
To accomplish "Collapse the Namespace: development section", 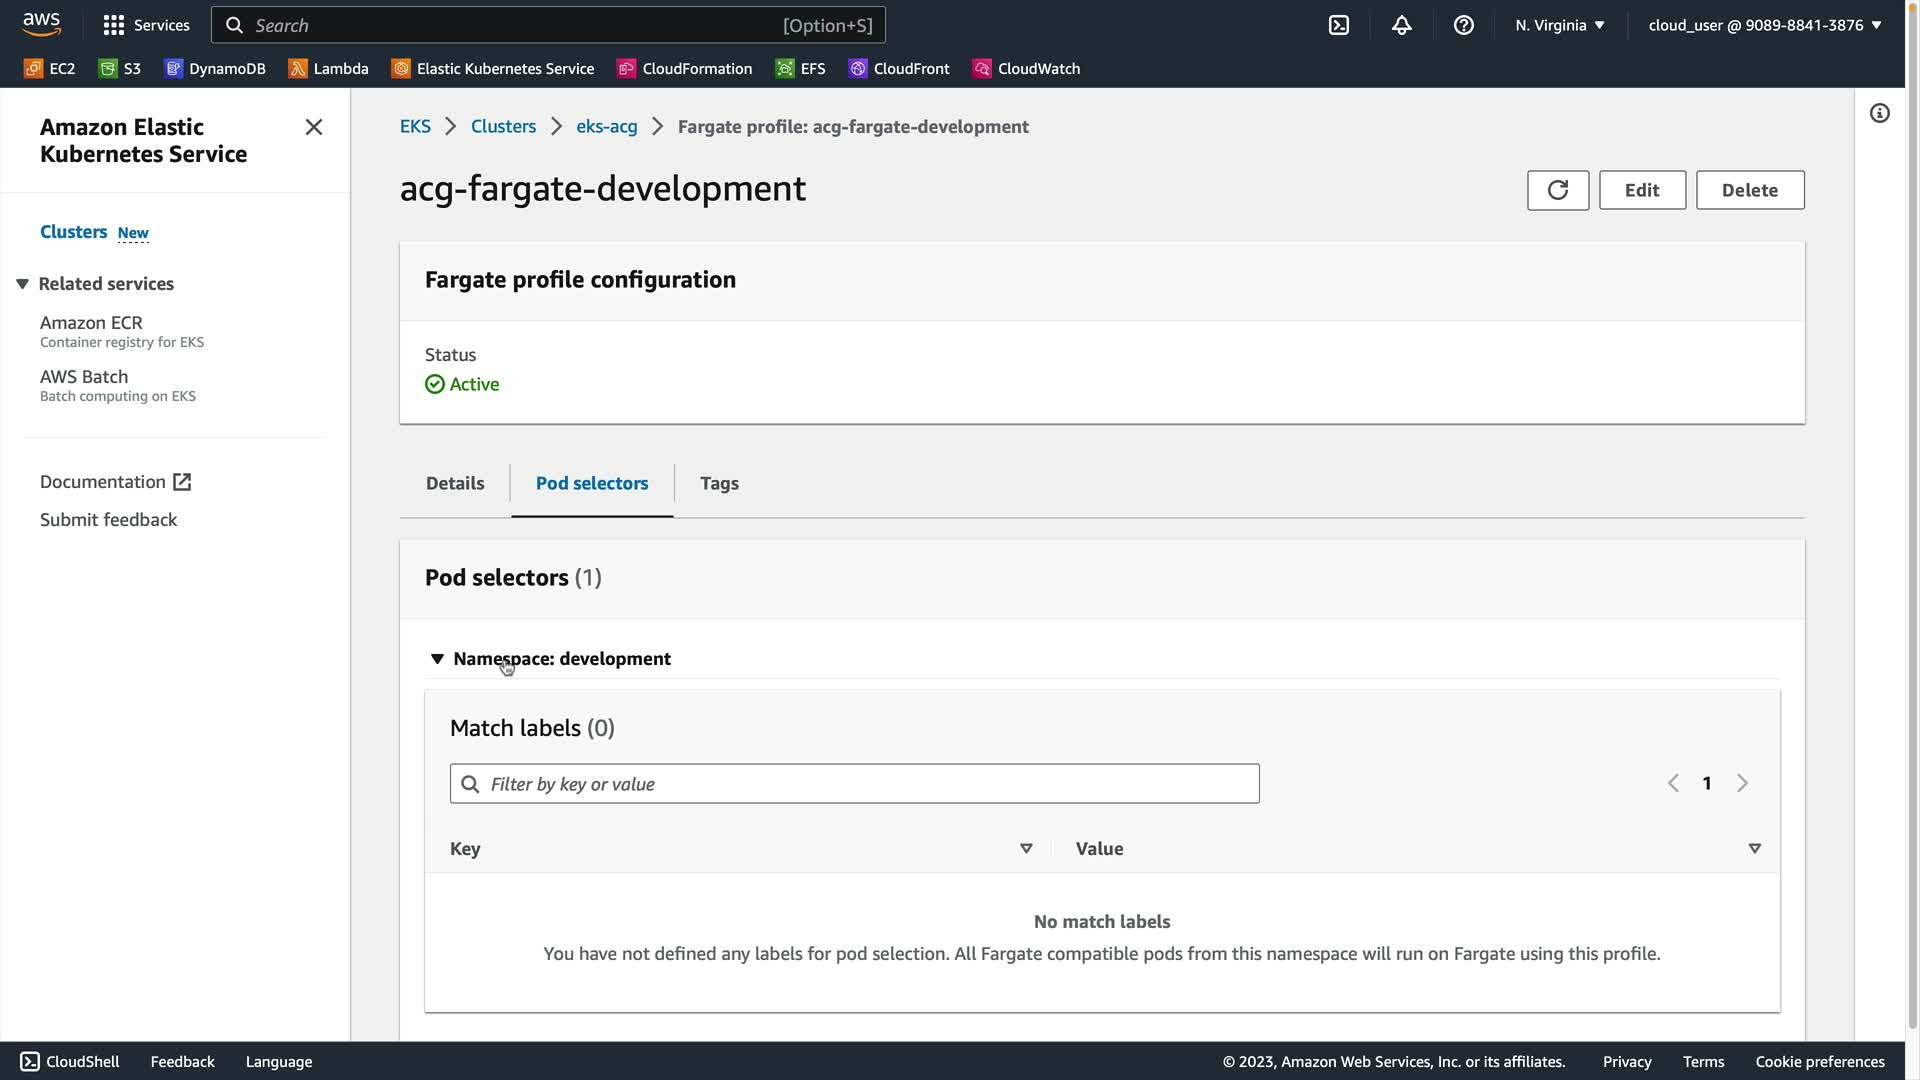I will click(x=437, y=659).
